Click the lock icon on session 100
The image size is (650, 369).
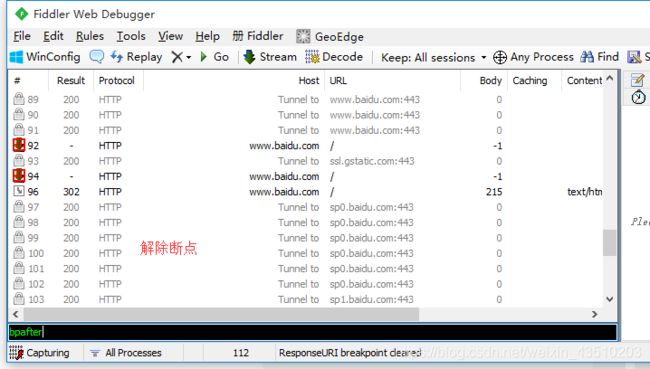click(19, 252)
